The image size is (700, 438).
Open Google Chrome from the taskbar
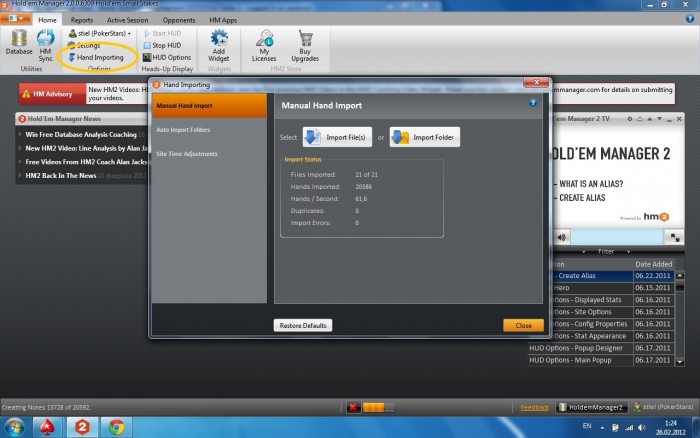click(116, 428)
